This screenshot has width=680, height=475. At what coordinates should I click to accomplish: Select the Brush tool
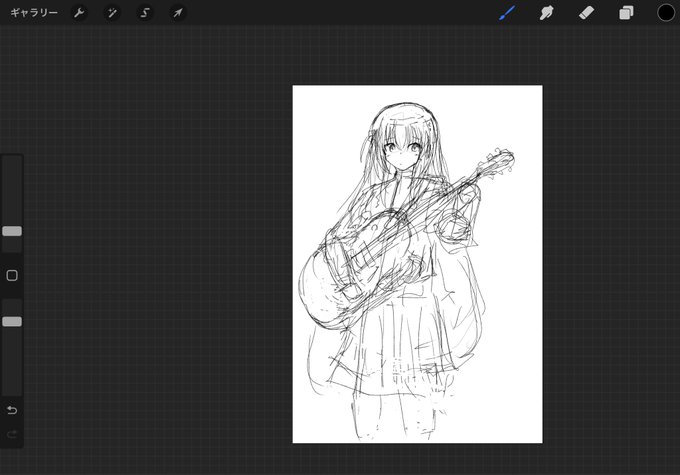point(507,13)
